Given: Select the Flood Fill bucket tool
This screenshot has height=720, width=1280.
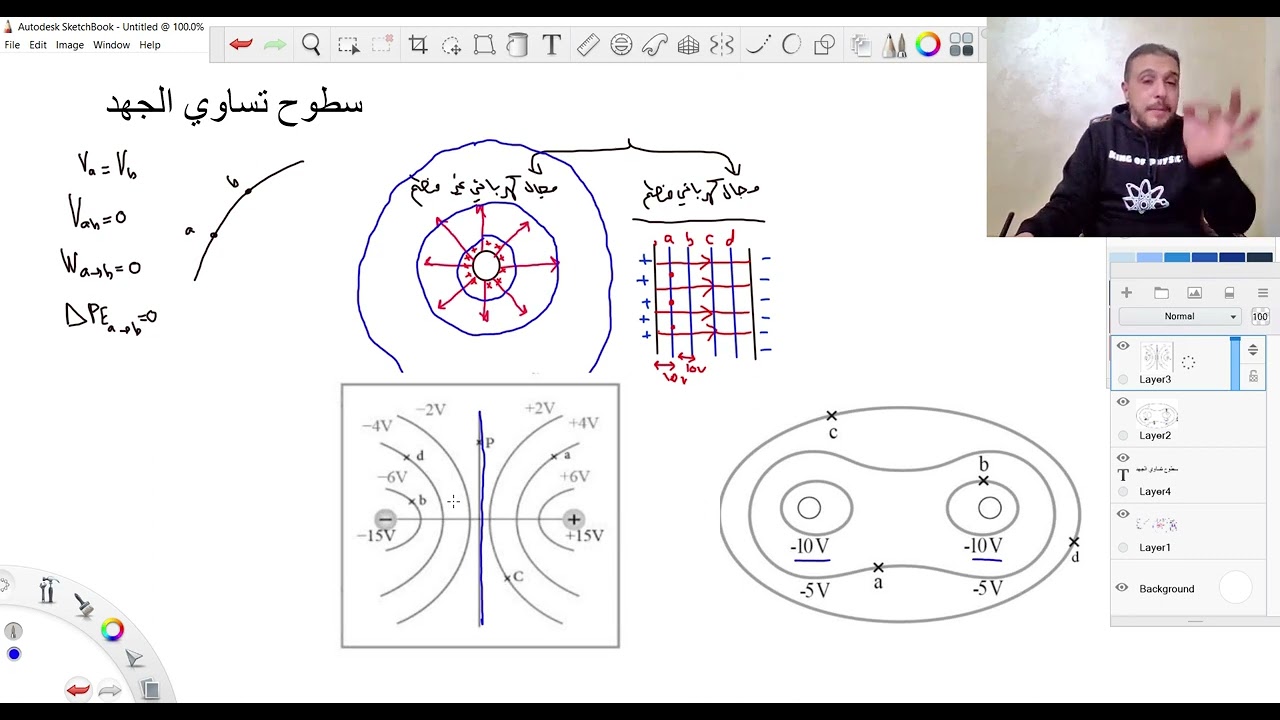Looking at the screenshot, I should click(x=517, y=45).
